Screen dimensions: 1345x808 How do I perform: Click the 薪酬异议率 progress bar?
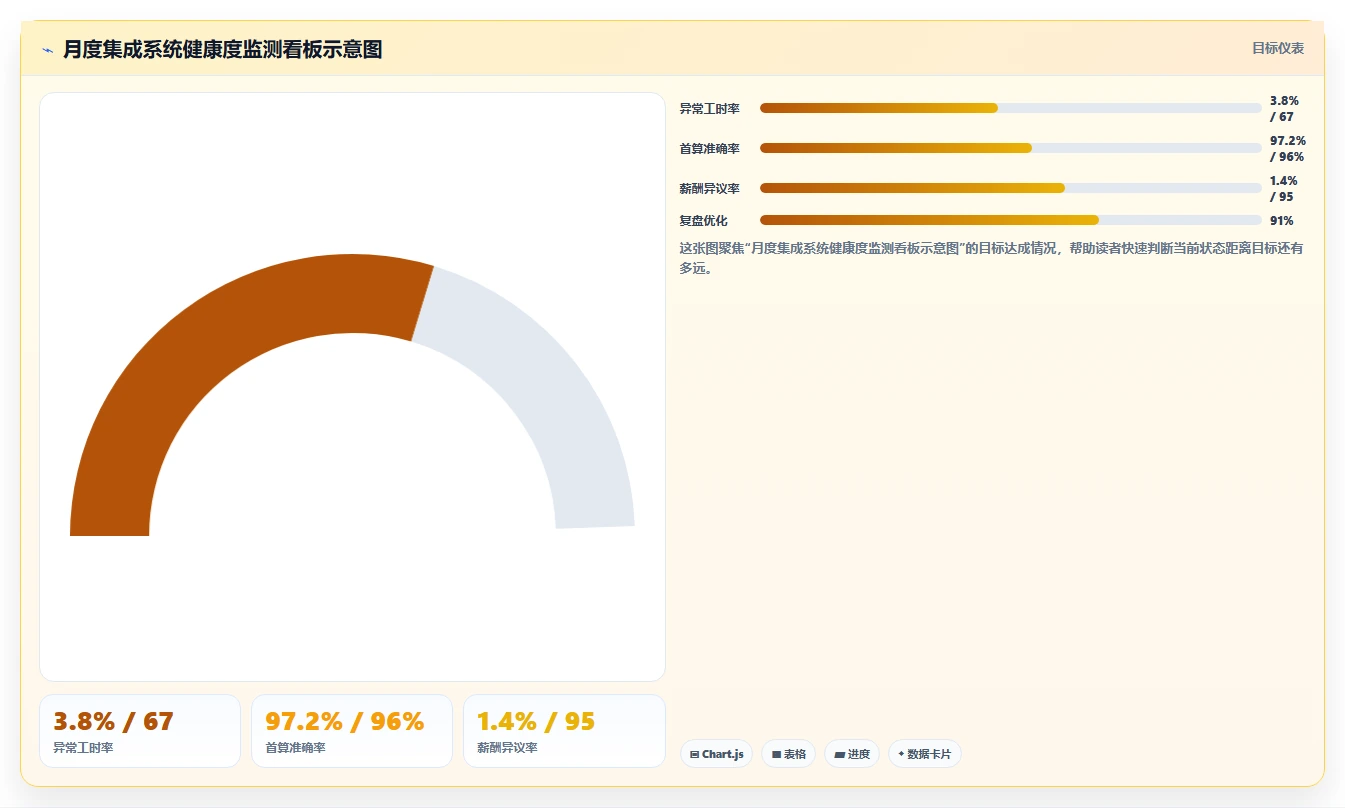(1010, 188)
